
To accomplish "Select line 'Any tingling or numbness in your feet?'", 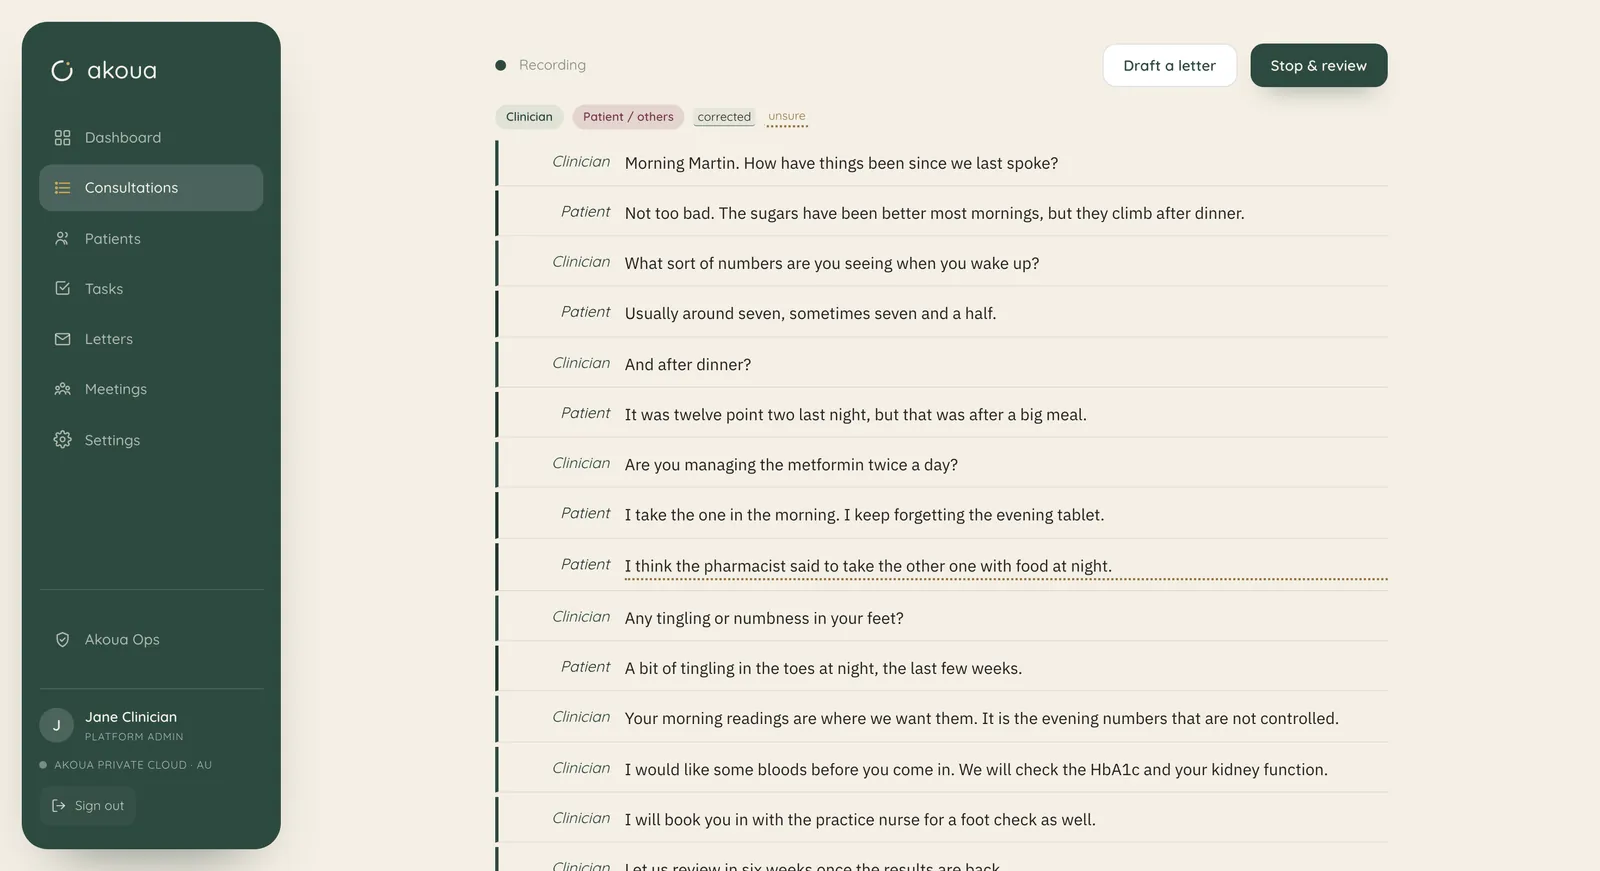I will click(942, 618).
